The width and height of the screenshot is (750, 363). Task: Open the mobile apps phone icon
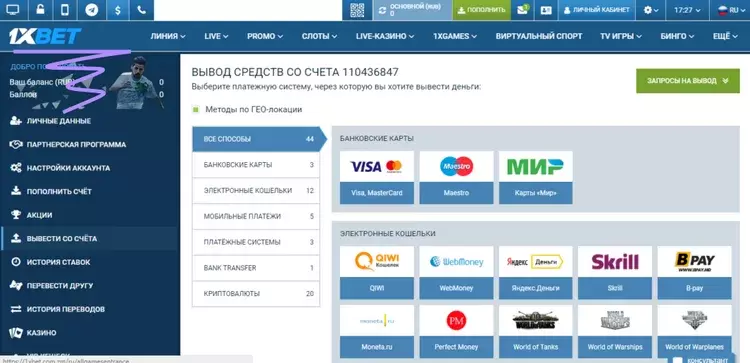(66, 10)
